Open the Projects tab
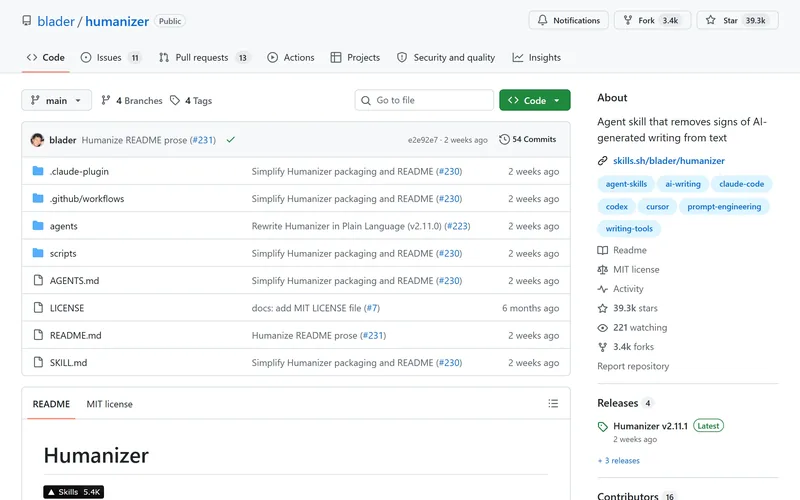800x500 pixels. pyautogui.click(x=355, y=58)
